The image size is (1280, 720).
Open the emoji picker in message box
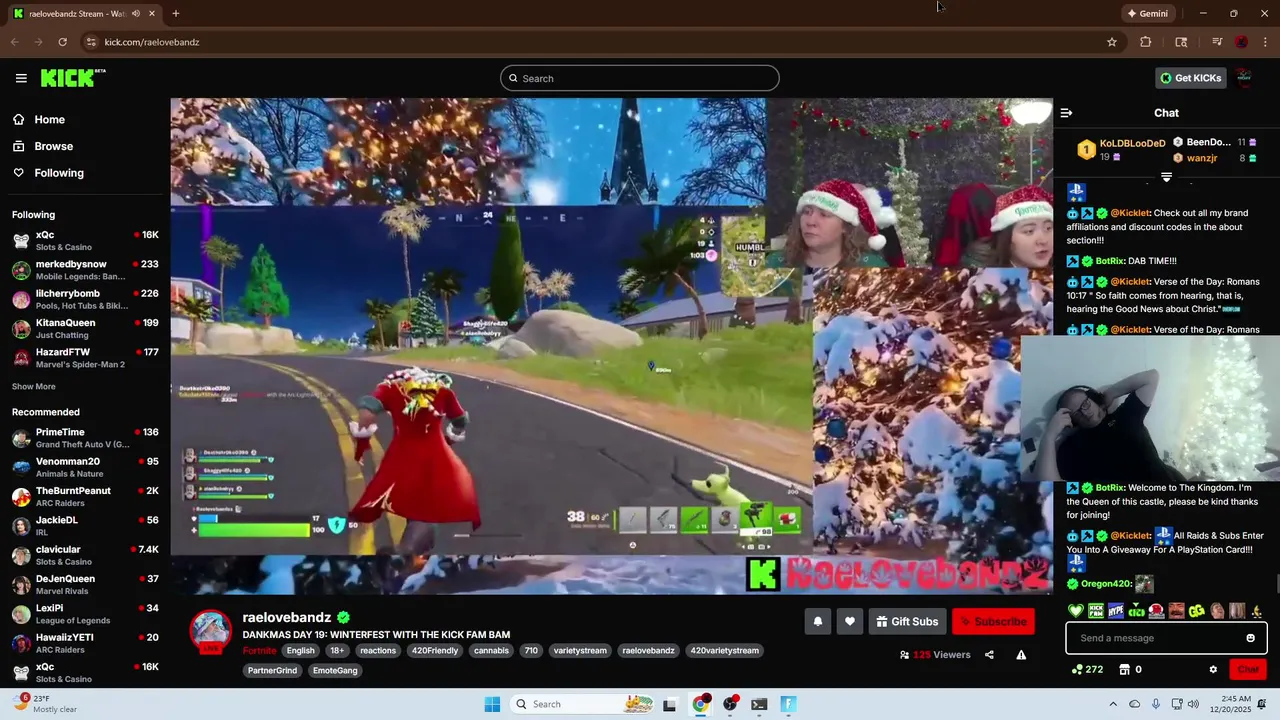click(x=1250, y=638)
